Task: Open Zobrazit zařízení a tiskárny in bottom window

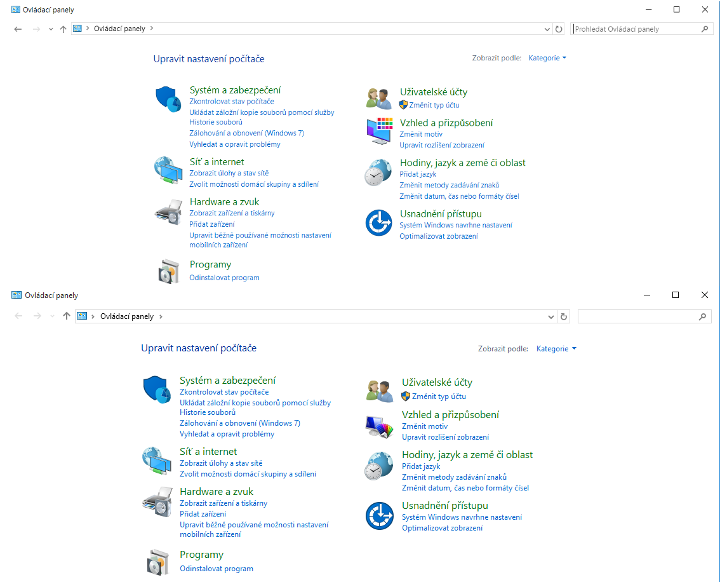Action: tap(223, 503)
